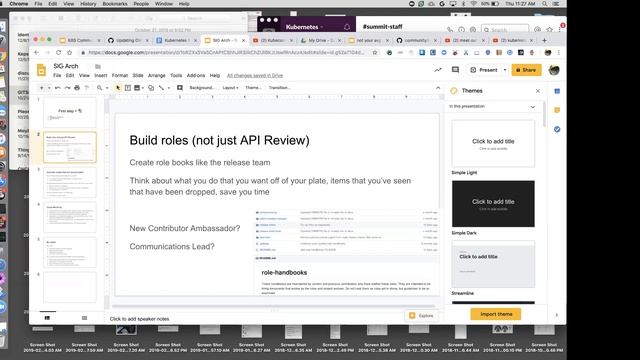Open image insert dropdown arrow

143,88
